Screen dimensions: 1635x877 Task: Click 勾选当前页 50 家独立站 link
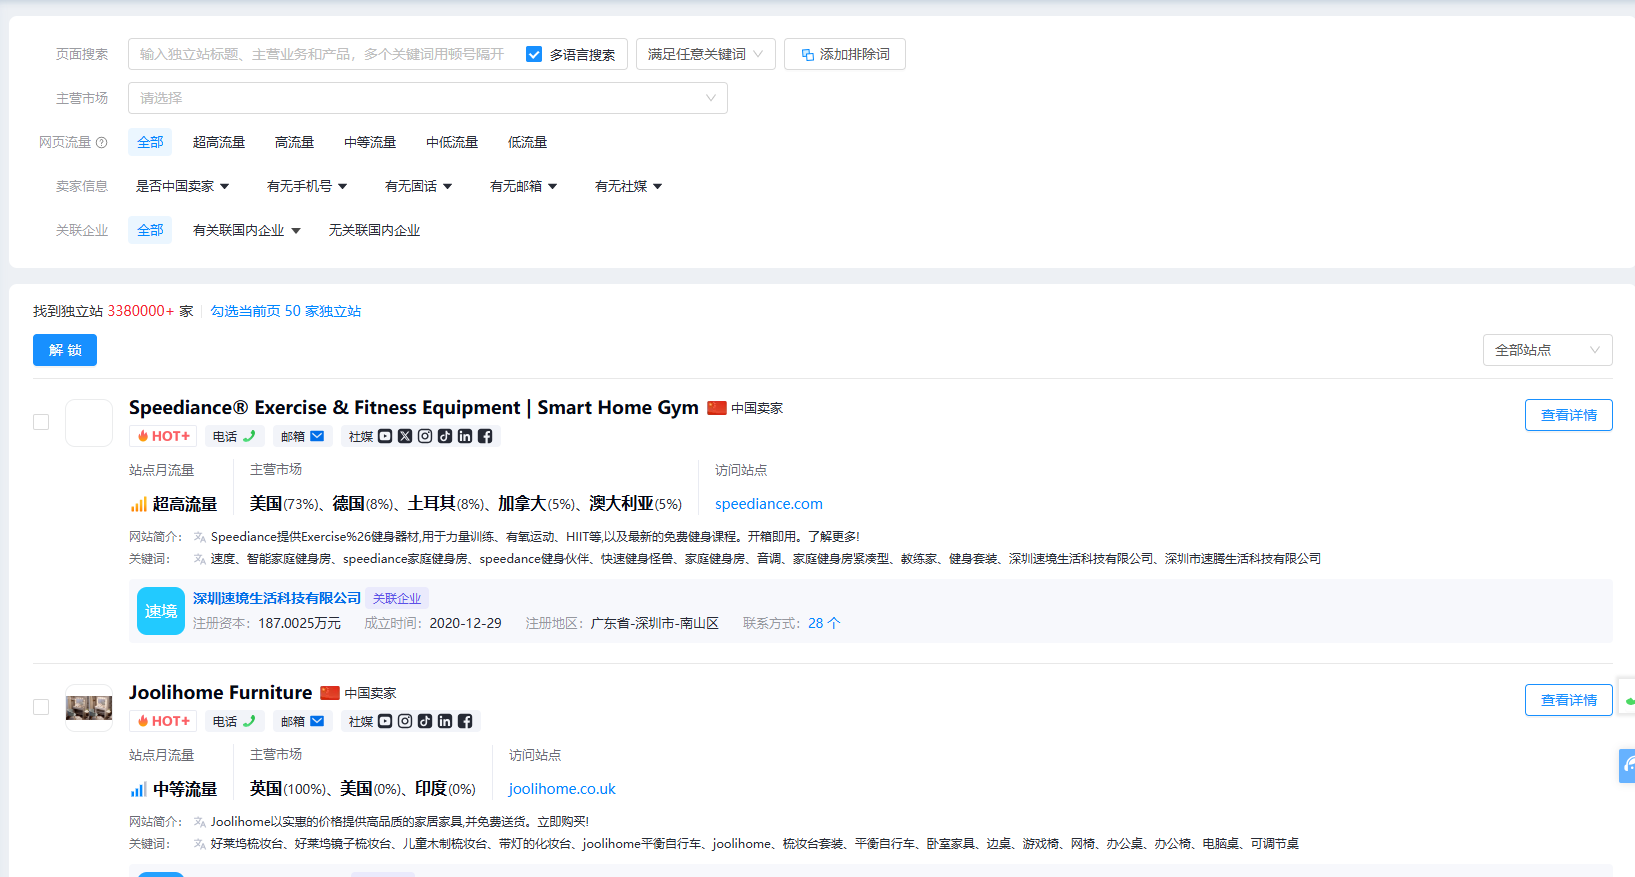[286, 311]
